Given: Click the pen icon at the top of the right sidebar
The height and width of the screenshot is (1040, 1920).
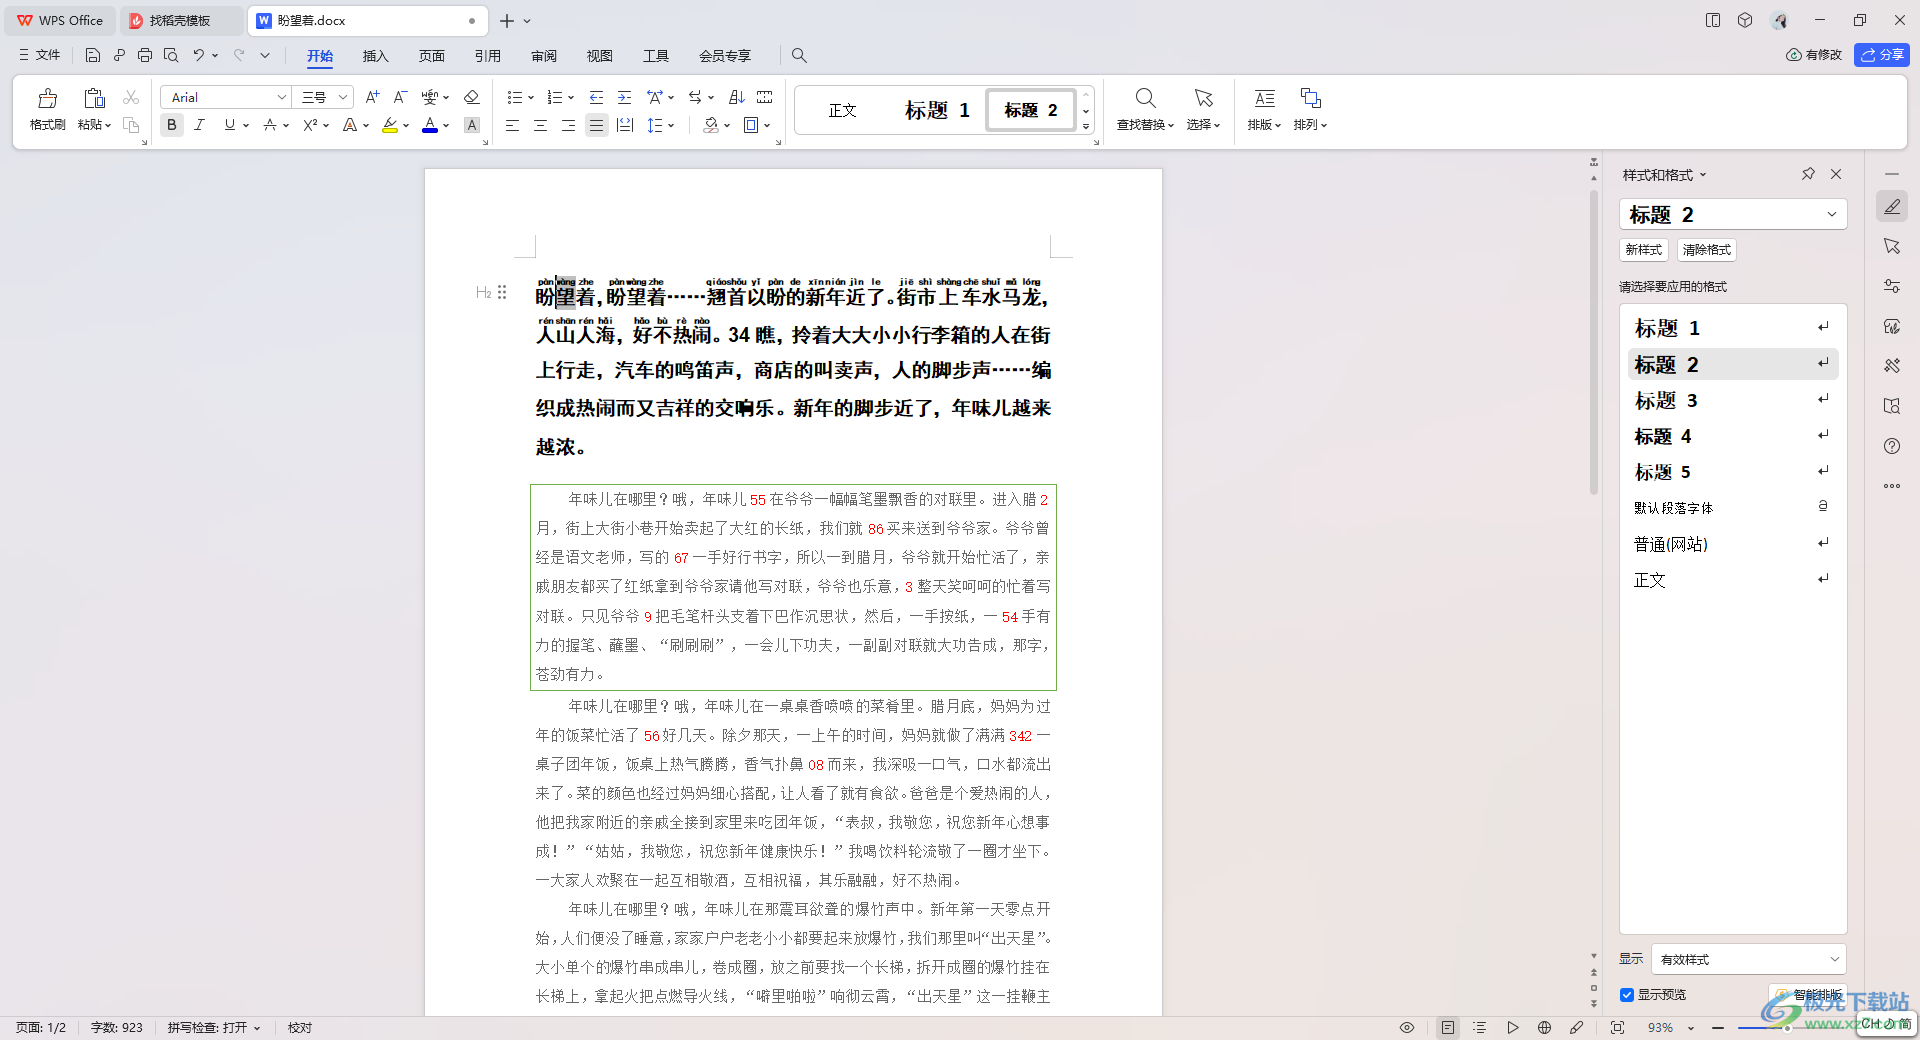Looking at the screenshot, I should [x=1892, y=207].
